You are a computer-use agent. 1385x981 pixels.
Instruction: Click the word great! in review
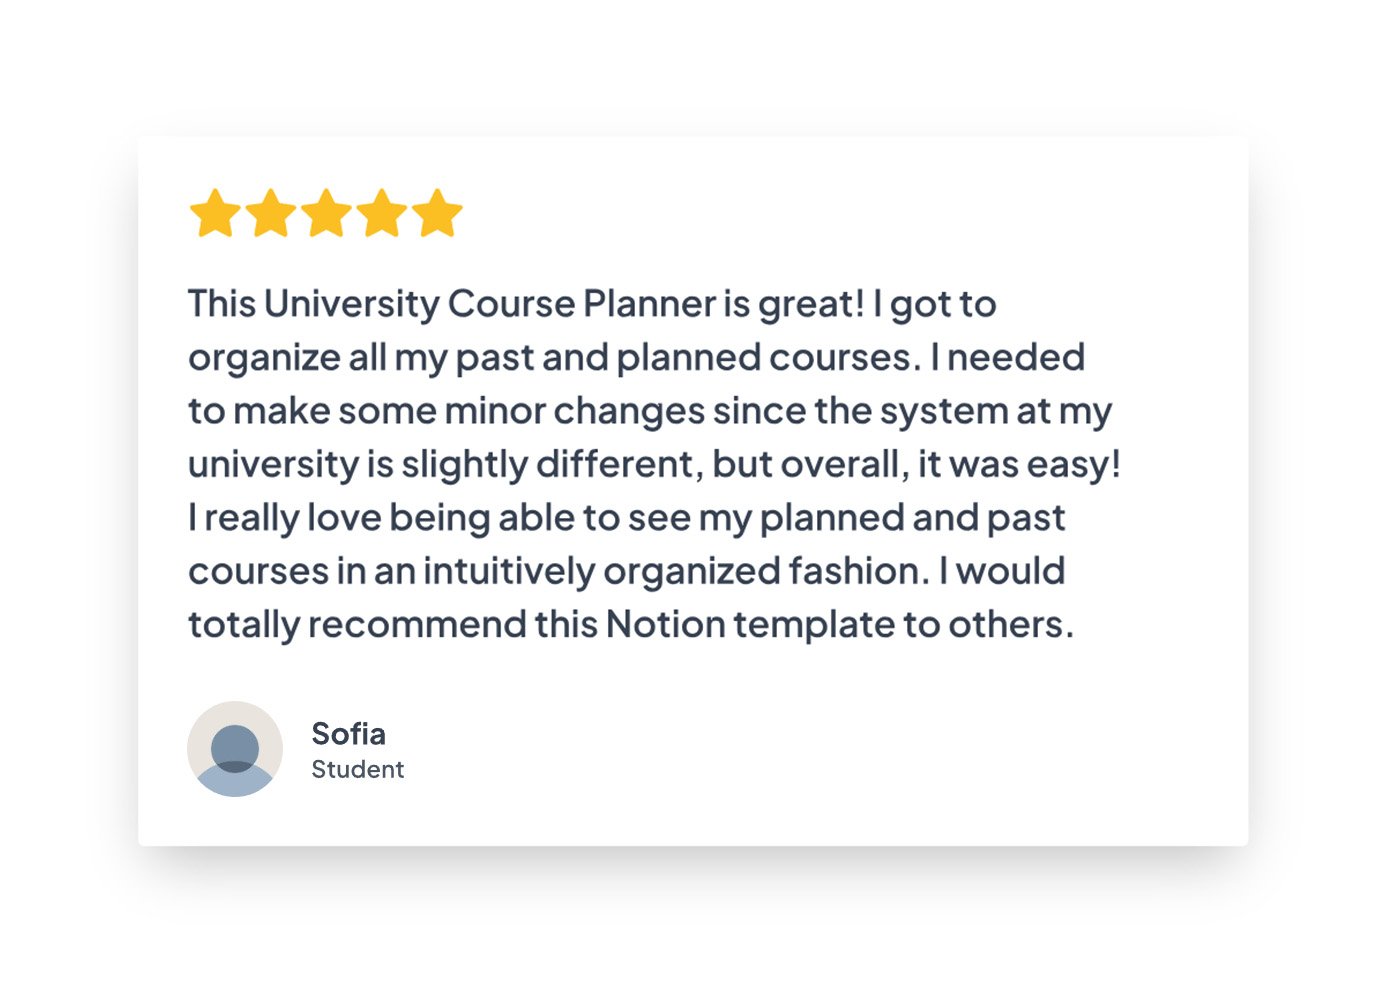(811, 305)
